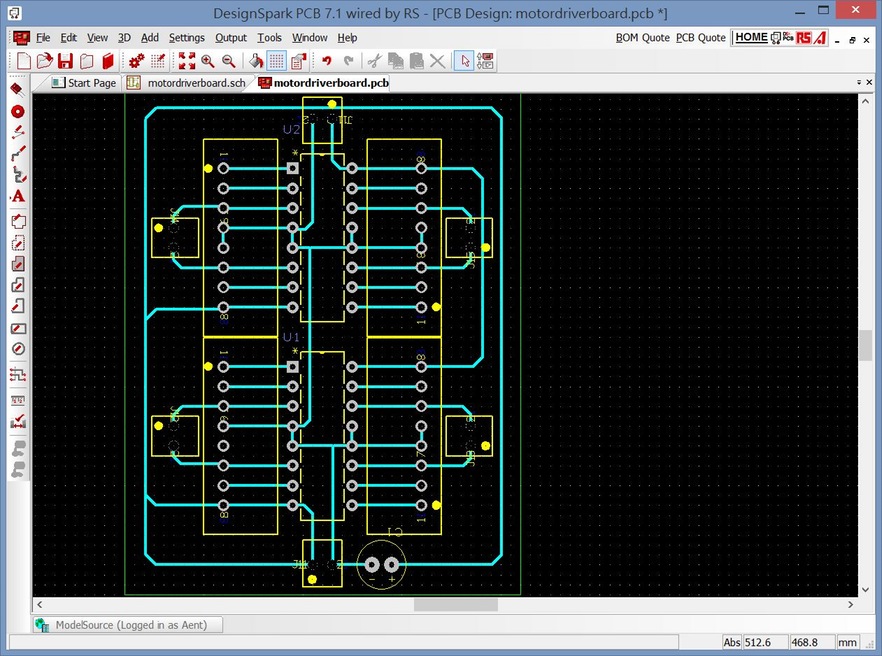The height and width of the screenshot is (656, 882).
Task: Open the 3D menu
Action: 124,38
